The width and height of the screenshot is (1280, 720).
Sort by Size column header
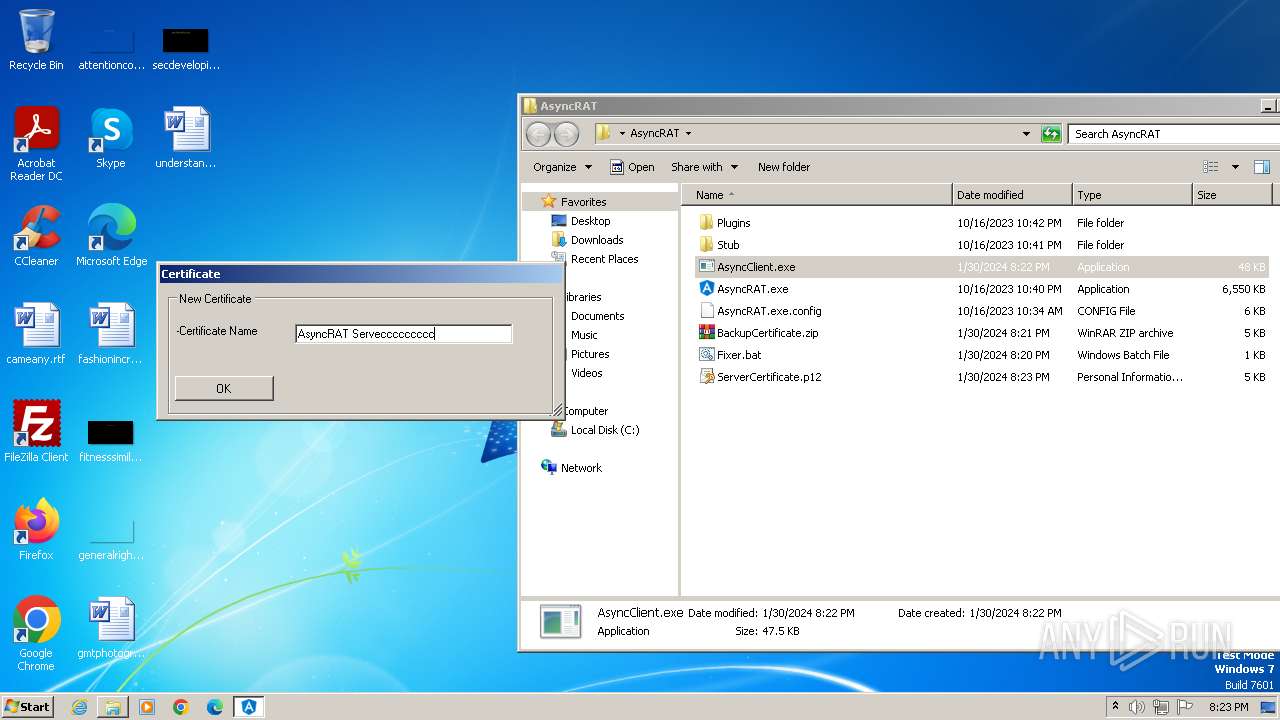1232,195
